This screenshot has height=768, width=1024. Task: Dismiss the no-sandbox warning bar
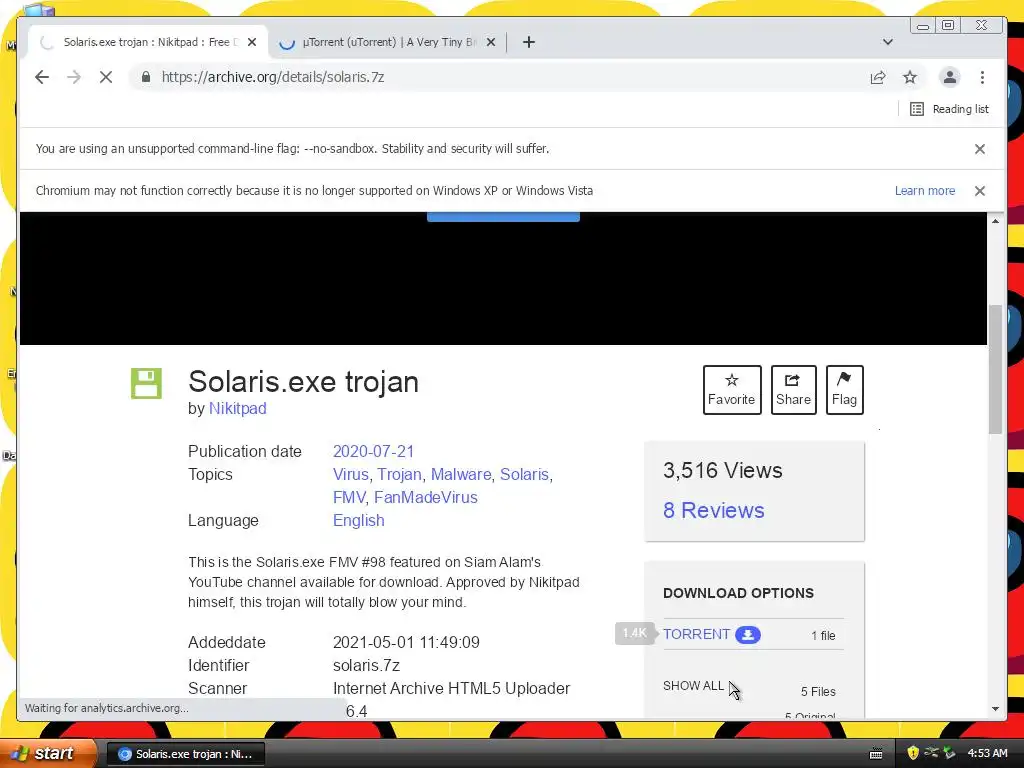[980, 149]
